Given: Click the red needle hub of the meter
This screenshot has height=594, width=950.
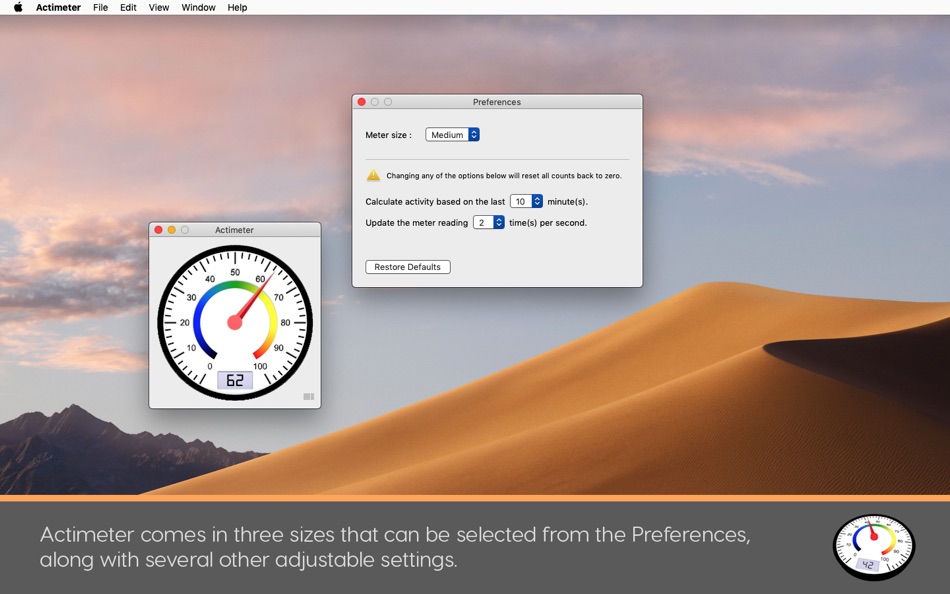Looking at the screenshot, I should pos(234,322).
